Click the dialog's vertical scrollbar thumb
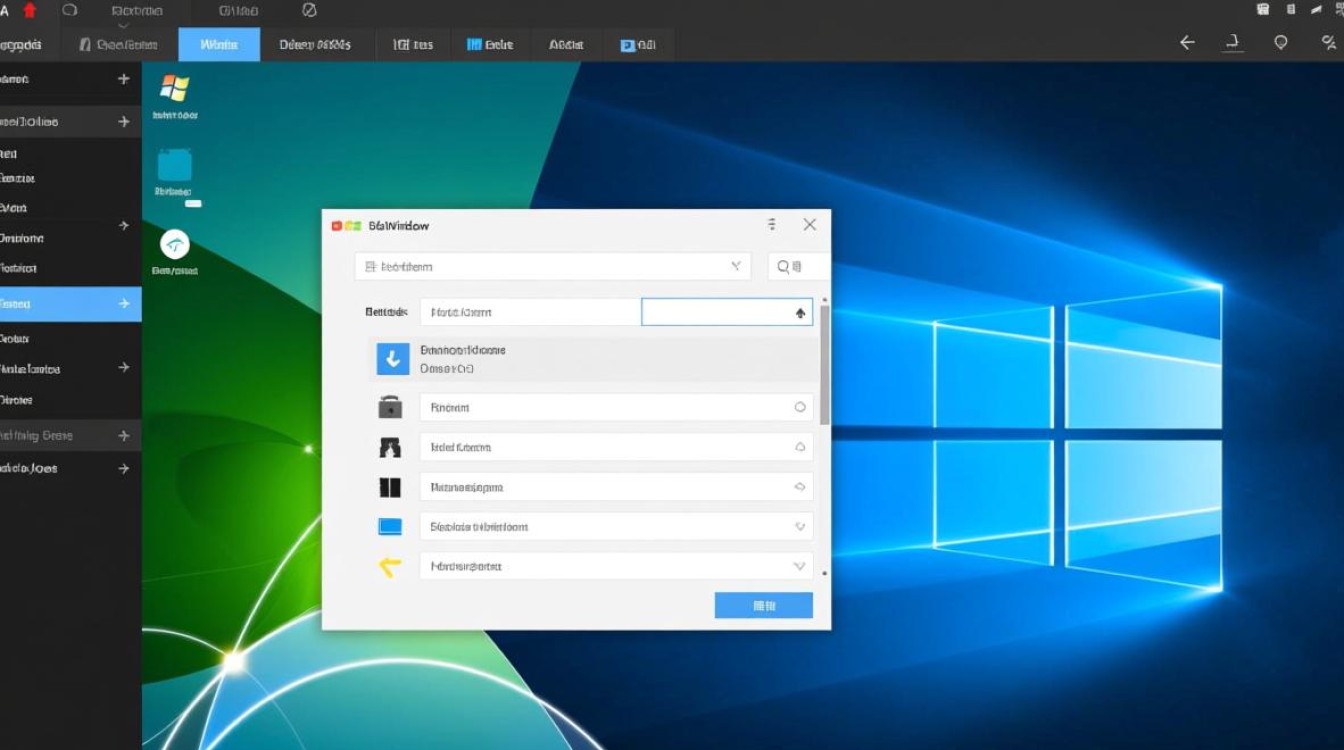The image size is (1344, 750). [824, 365]
